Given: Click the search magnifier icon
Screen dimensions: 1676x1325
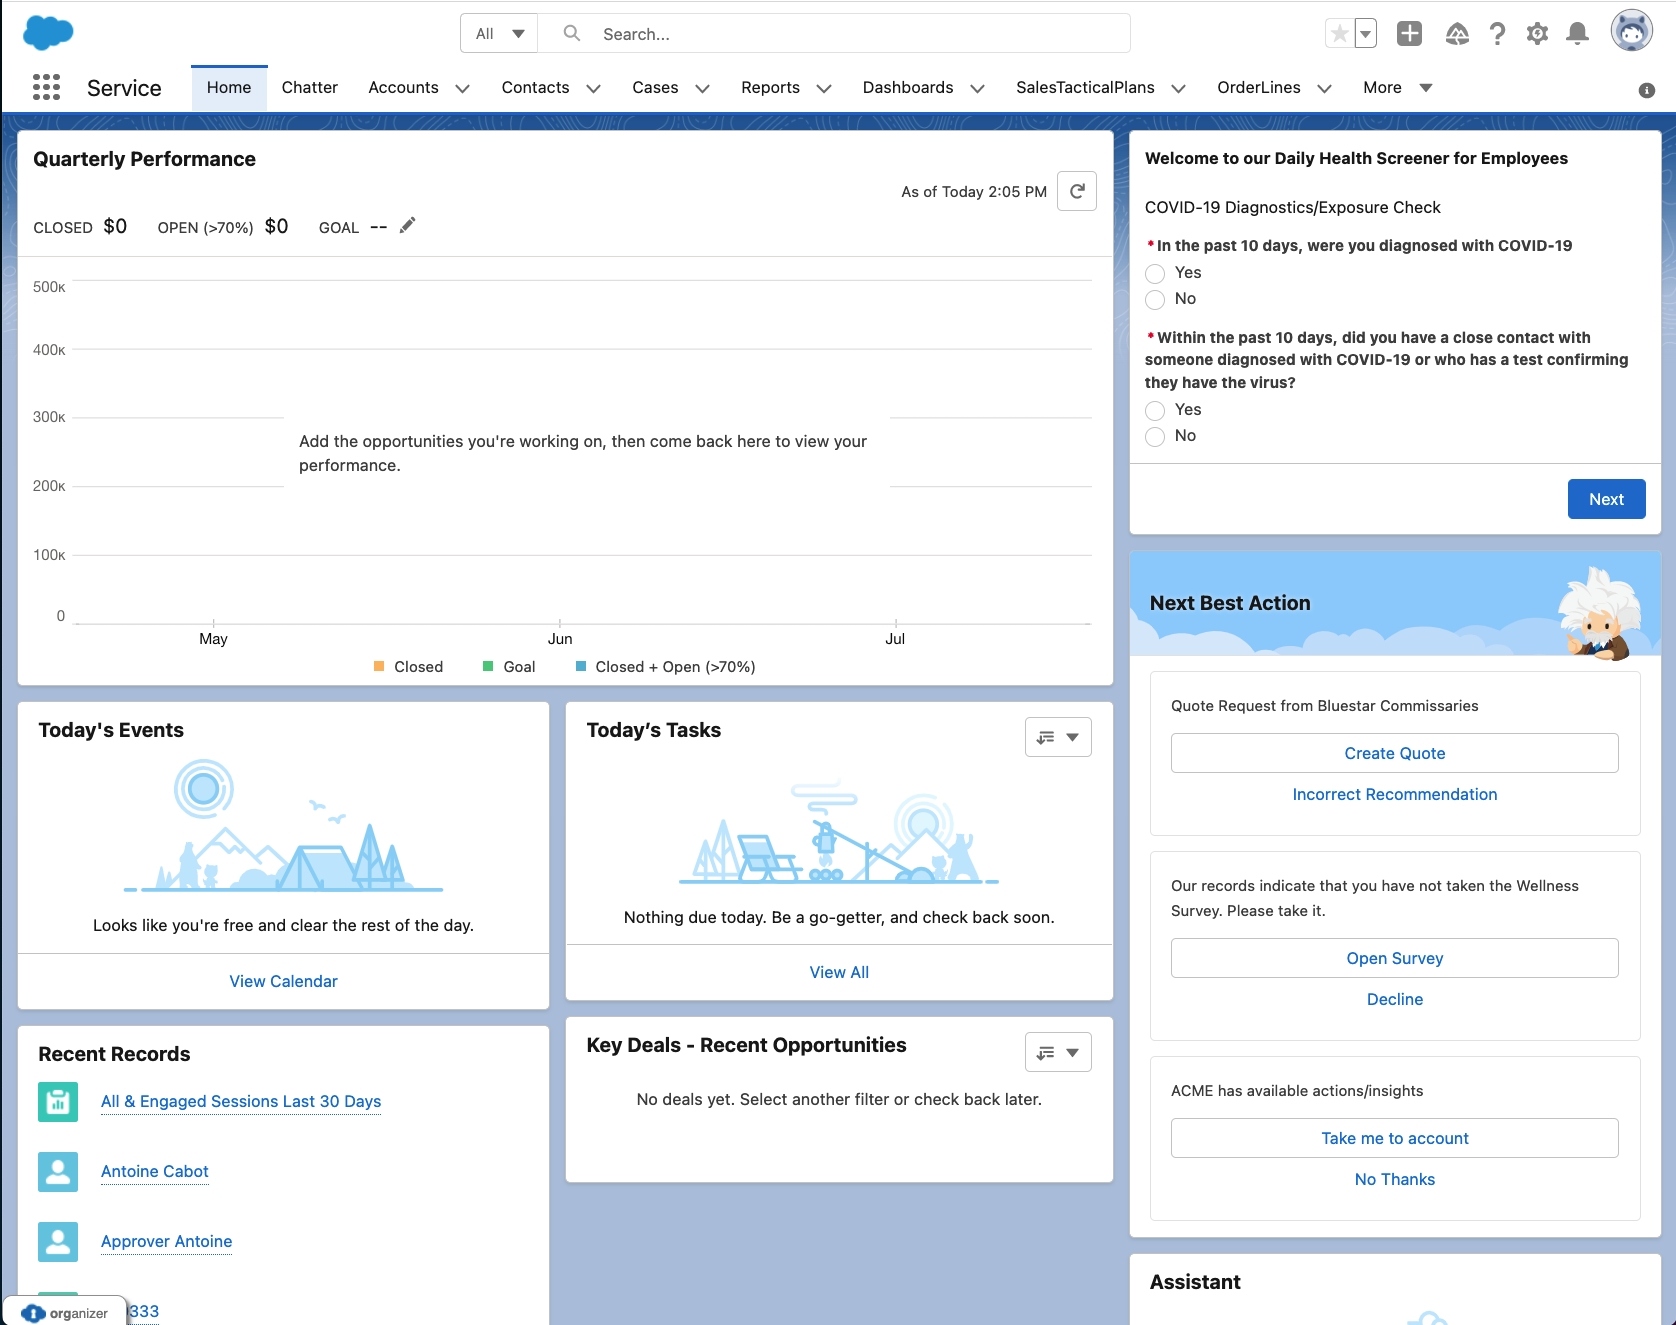Looking at the screenshot, I should point(572,34).
